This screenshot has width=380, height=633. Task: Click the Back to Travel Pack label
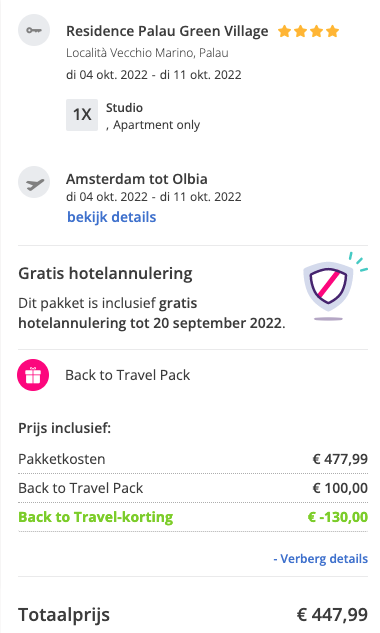[x=128, y=375]
